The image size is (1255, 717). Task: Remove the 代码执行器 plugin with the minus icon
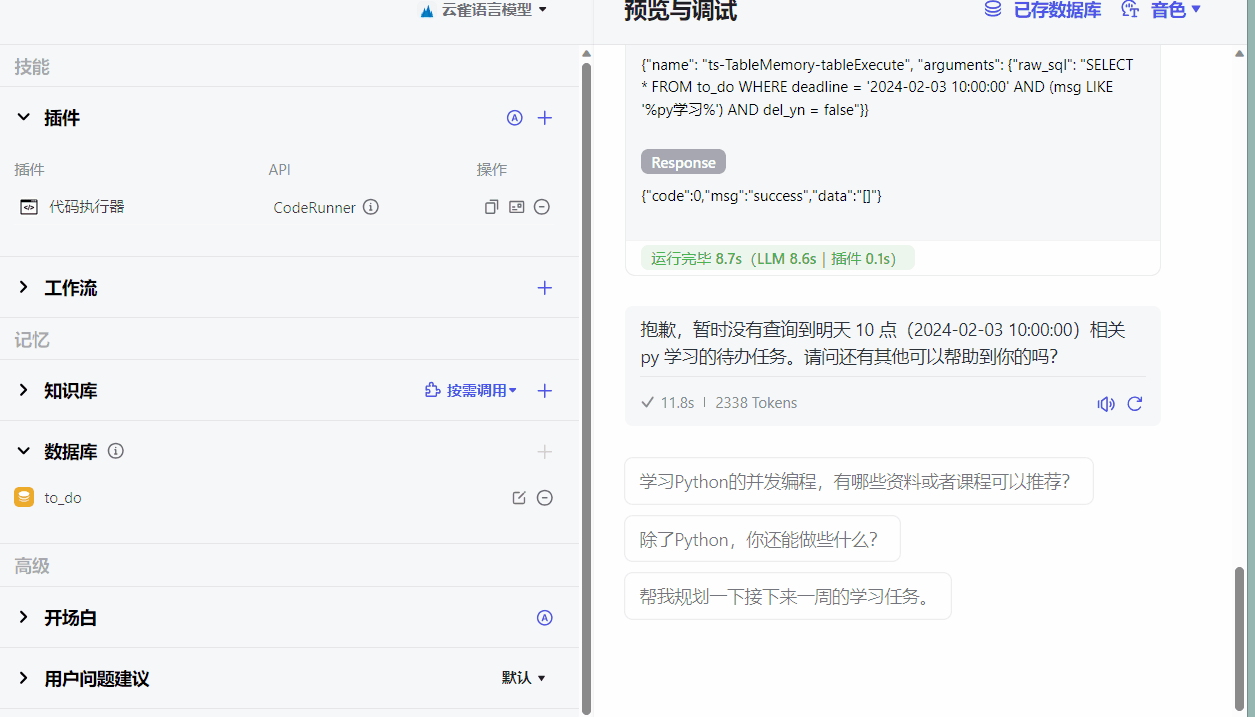(542, 207)
